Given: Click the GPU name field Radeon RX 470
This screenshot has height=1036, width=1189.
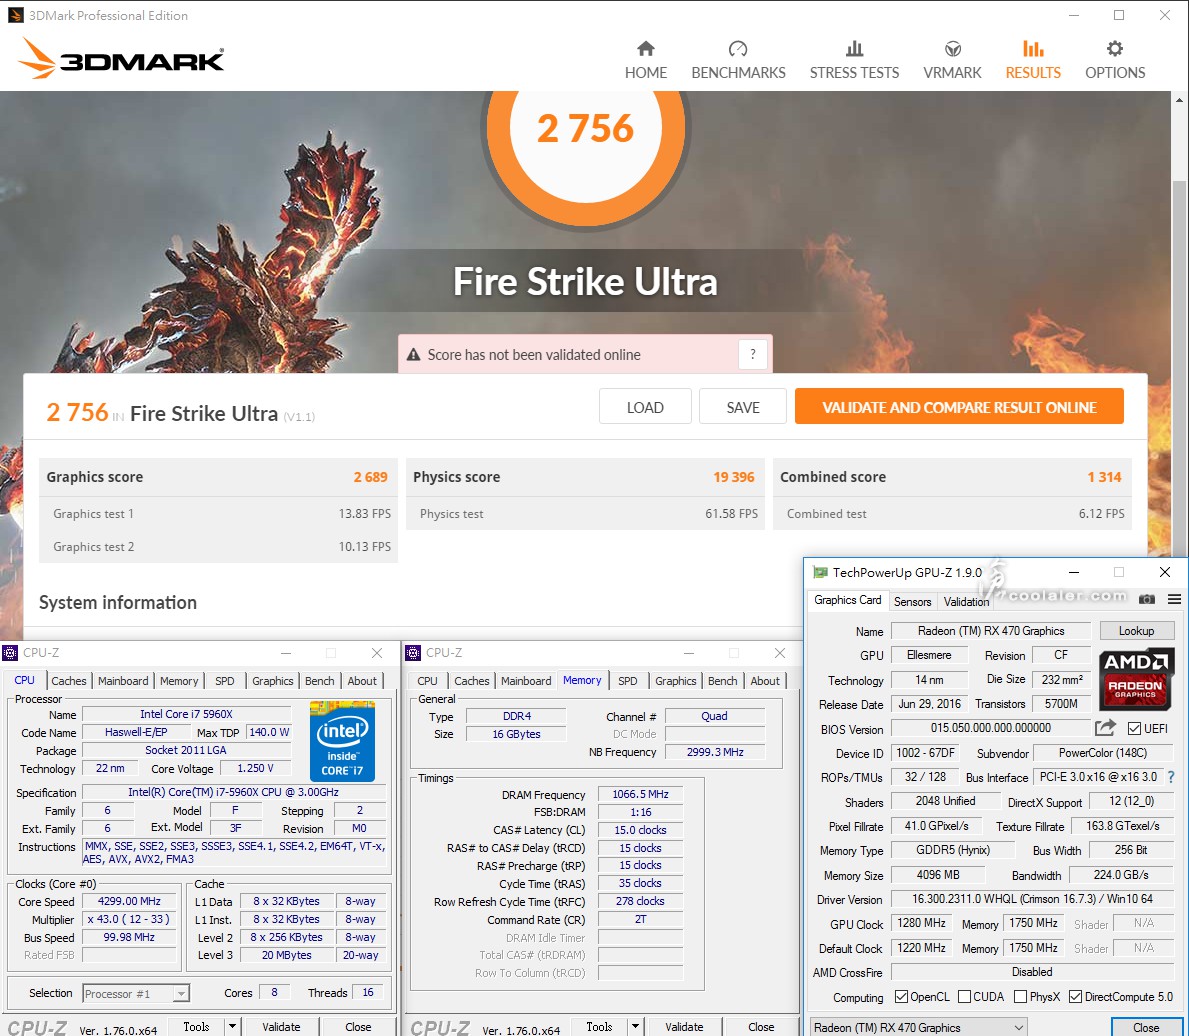Looking at the screenshot, I should [x=991, y=631].
